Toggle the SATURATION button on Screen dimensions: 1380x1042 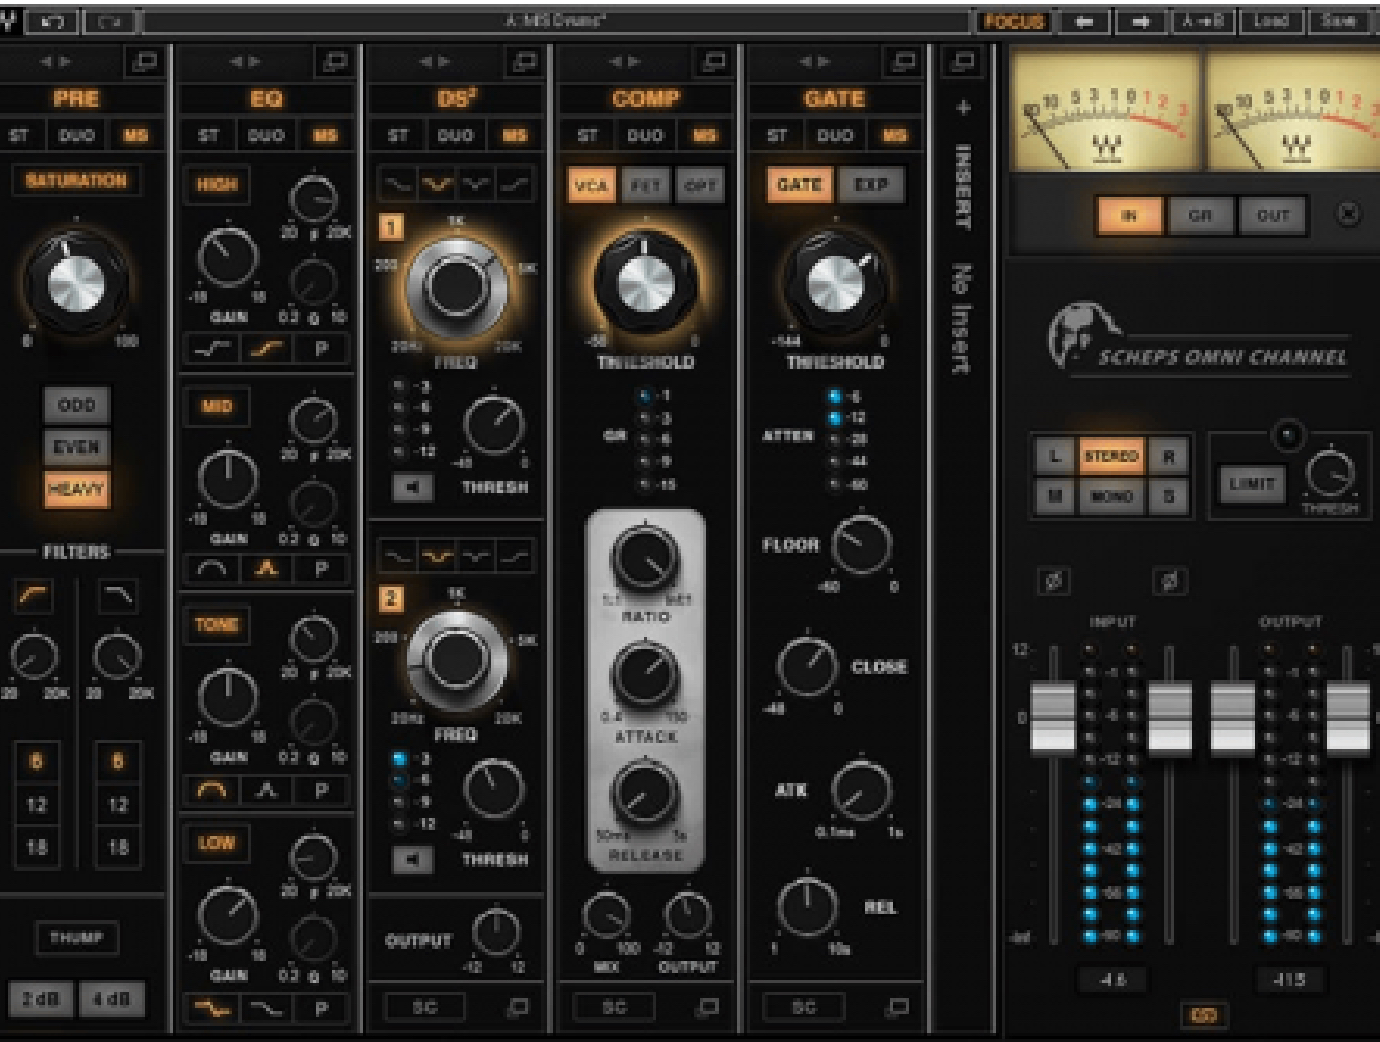[x=76, y=180]
